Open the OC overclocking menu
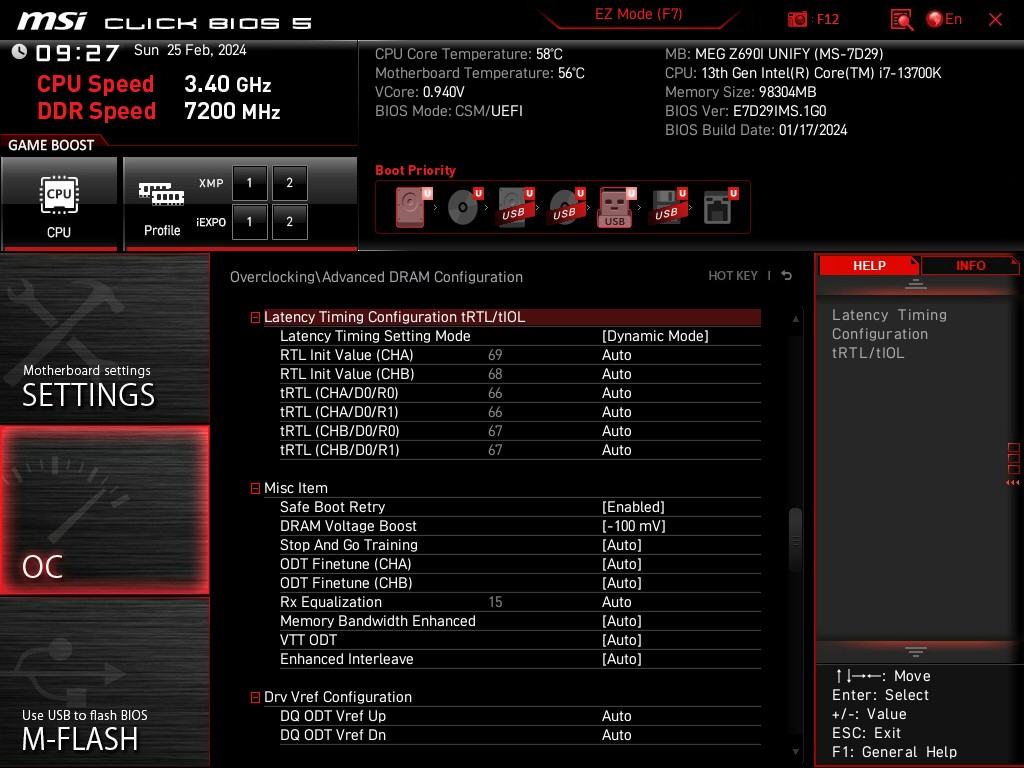Viewport: 1024px width, 768px height. 104,511
